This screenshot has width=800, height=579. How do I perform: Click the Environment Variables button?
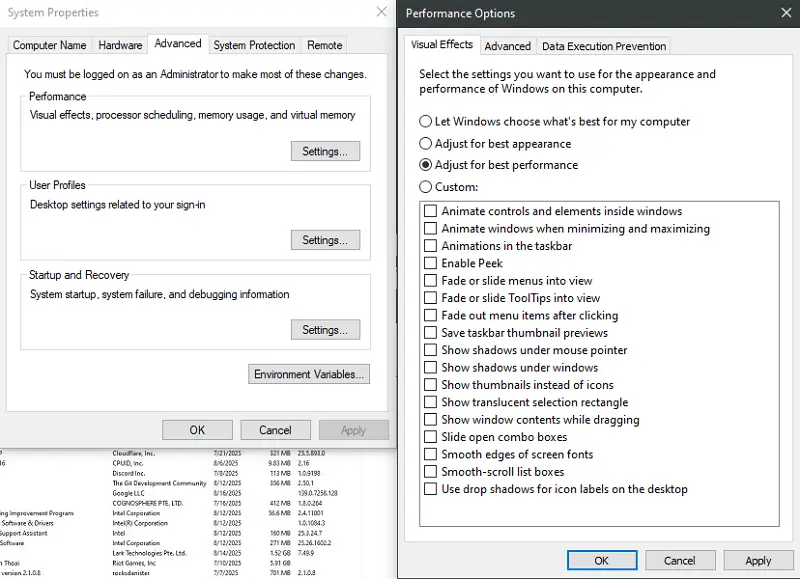pyautogui.click(x=309, y=374)
